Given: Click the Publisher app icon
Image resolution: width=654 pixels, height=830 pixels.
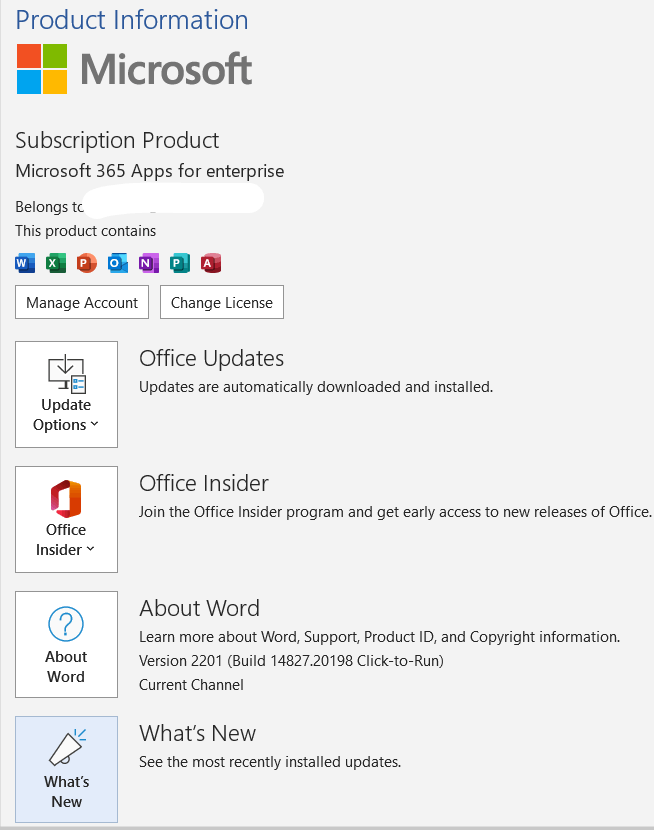Looking at the screenshot, I should click(180, 263).
